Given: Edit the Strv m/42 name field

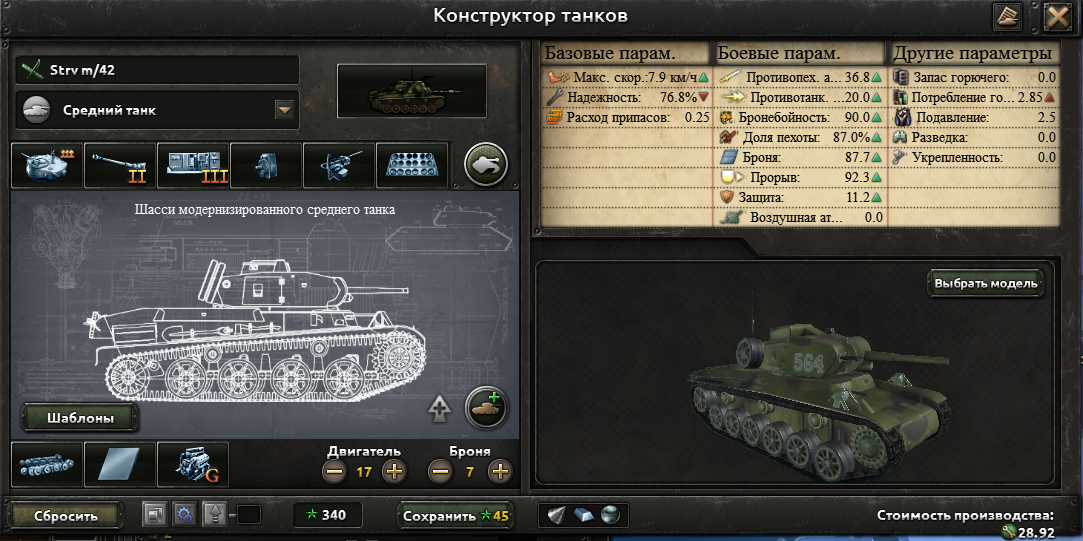Looking at the screenshot, I should [157, 70].
